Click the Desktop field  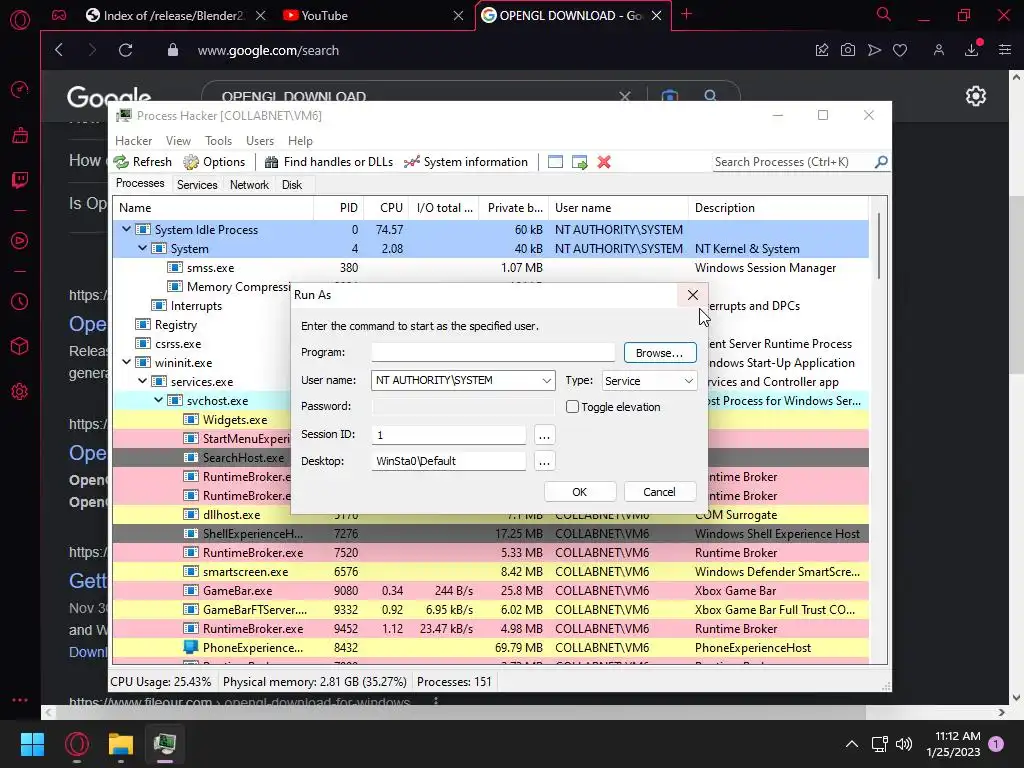click(449, 461)
